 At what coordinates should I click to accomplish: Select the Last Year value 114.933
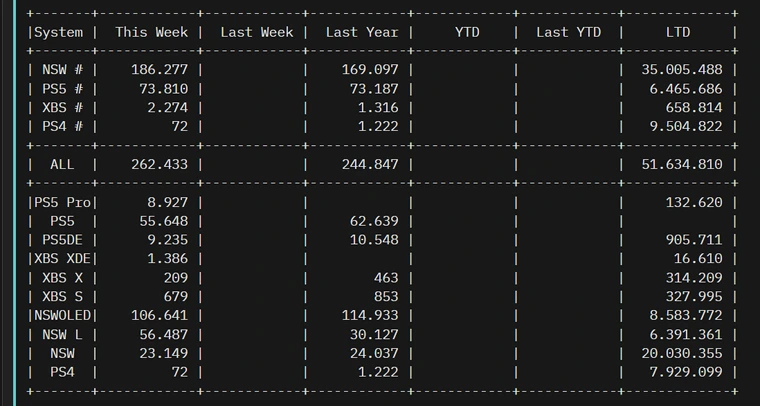tap(370, 315)
